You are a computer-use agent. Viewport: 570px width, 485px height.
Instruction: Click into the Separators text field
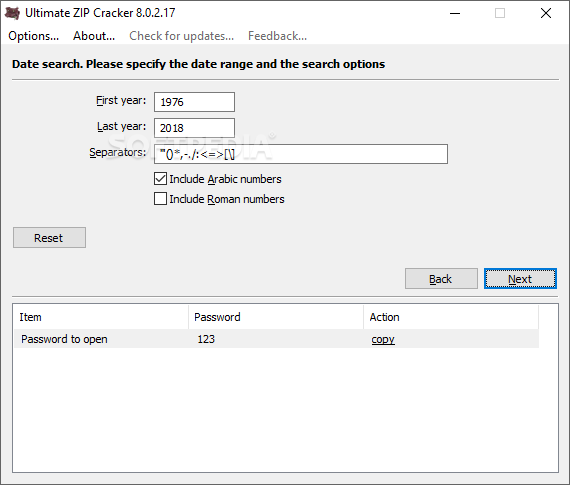301,154
